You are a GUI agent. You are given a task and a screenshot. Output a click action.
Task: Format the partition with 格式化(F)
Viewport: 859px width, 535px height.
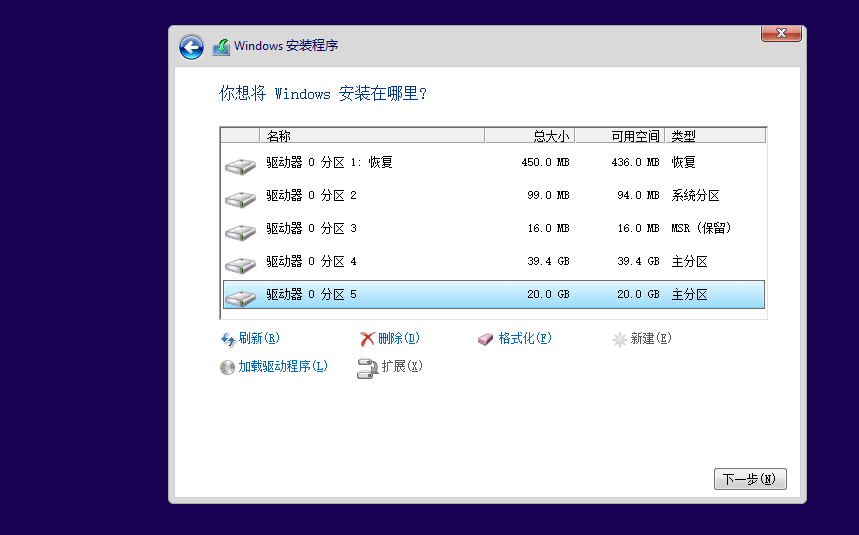(525, 338)
